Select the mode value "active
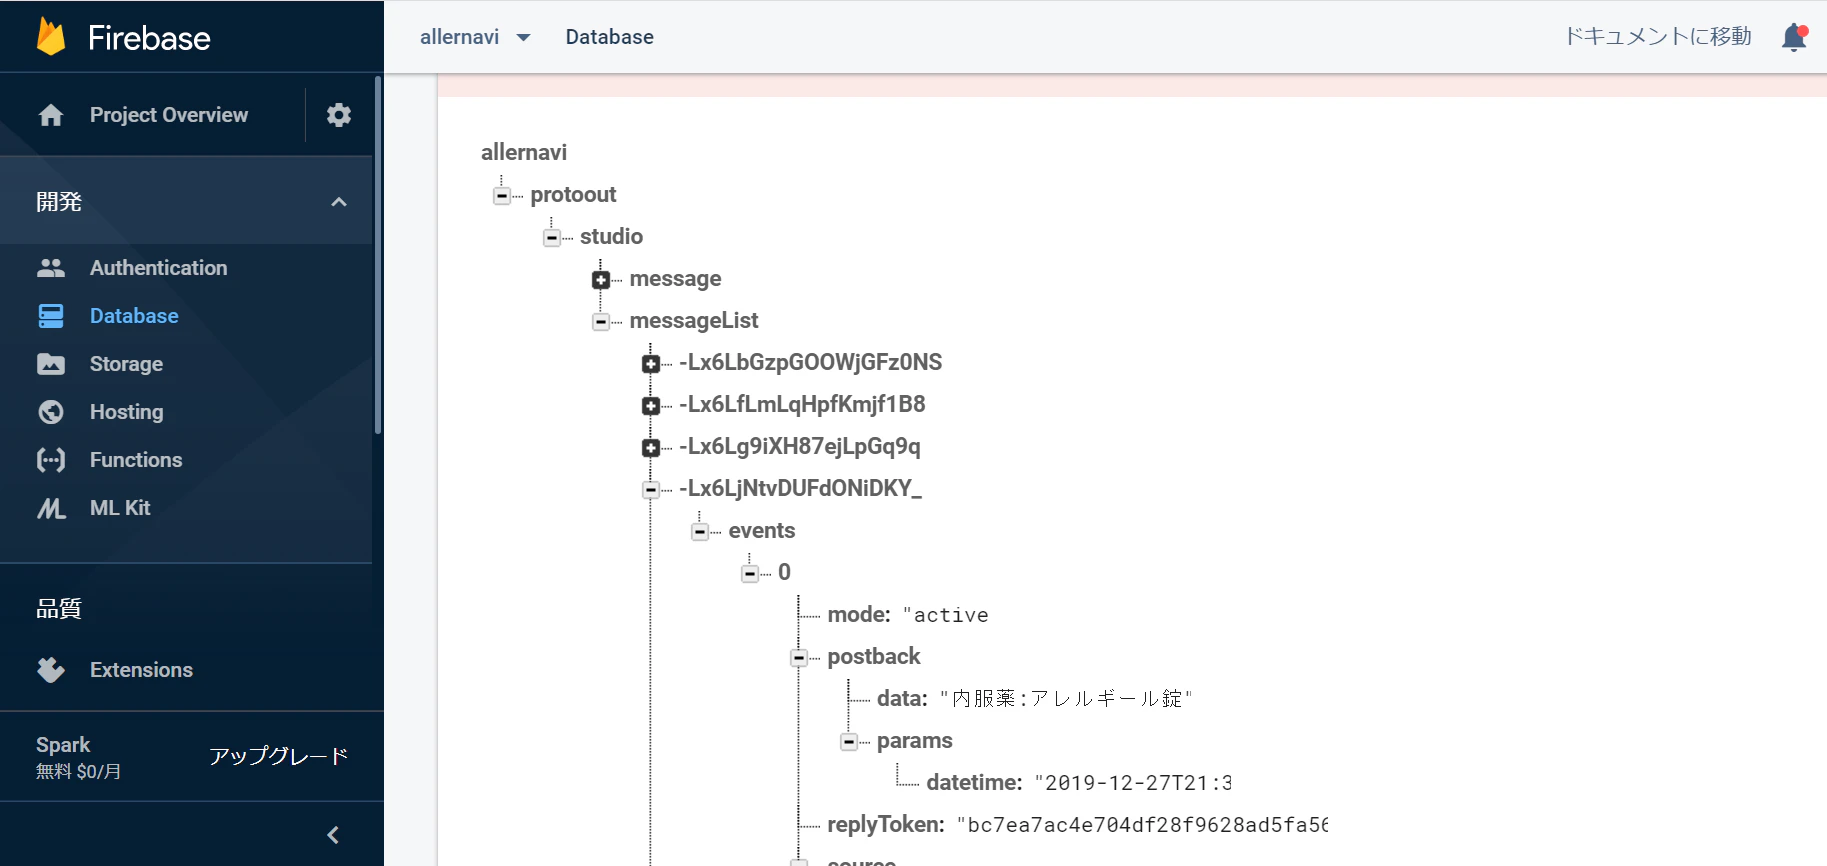This screenshot has height=866, width=1827. click(945, 615)
